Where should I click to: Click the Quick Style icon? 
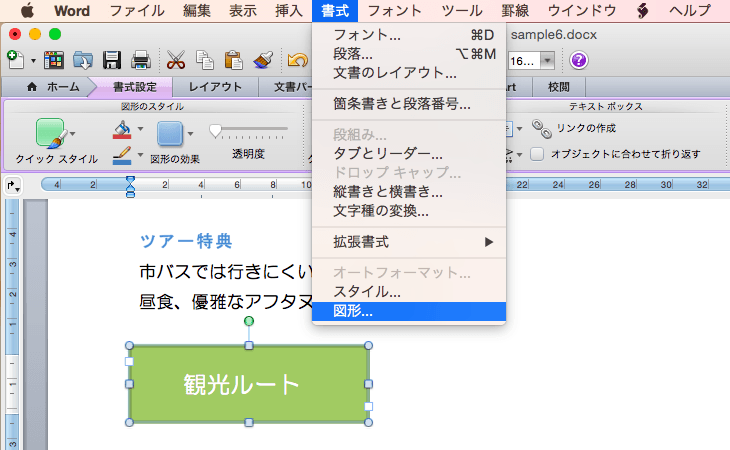coord(50,133)
